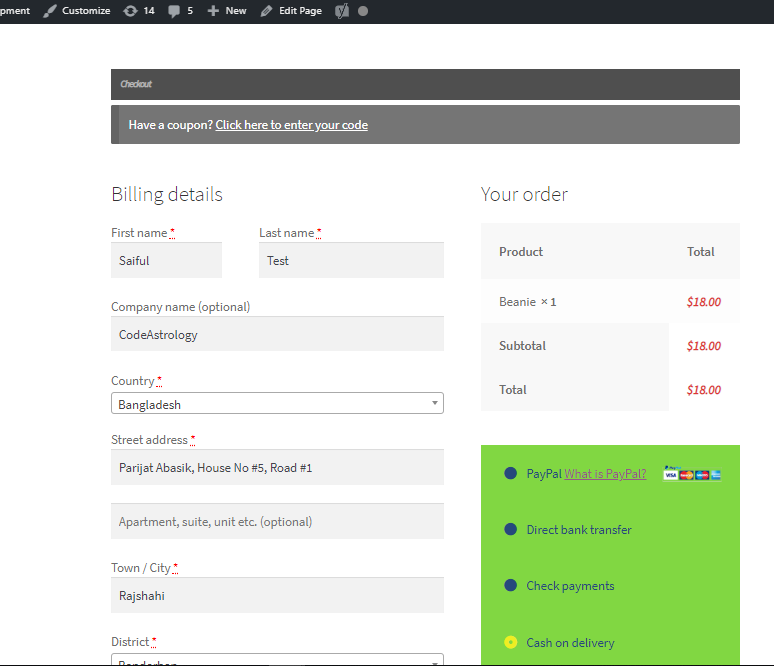Click the comments count 5
The height and width of the screenshot is (666, 774).
(x=190, y=11)
